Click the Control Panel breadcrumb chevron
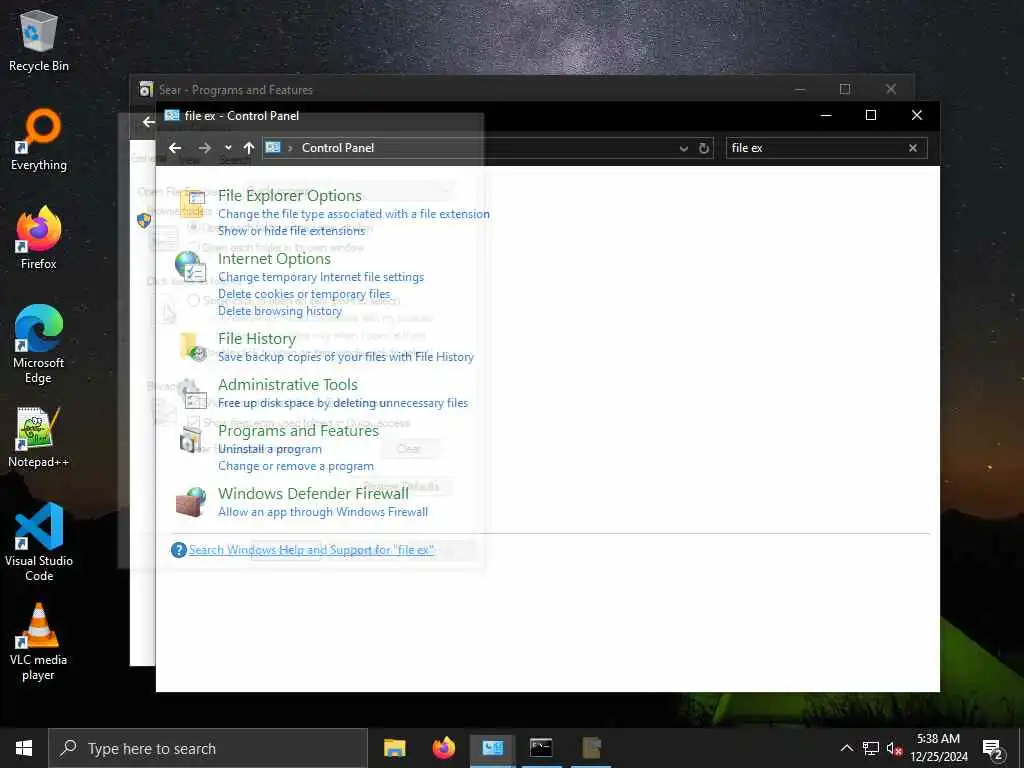 pos(290,148)
